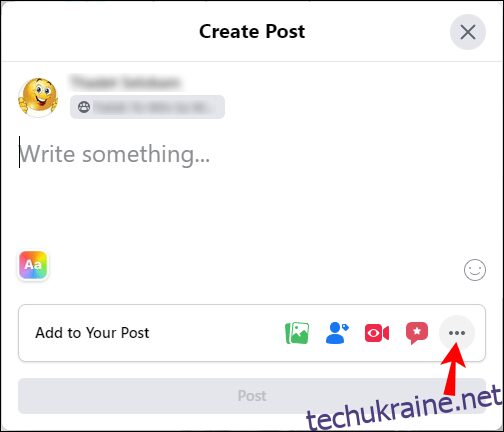Click the Post button
This screenshot has width=504, height=432.
[x=252, y=396]
